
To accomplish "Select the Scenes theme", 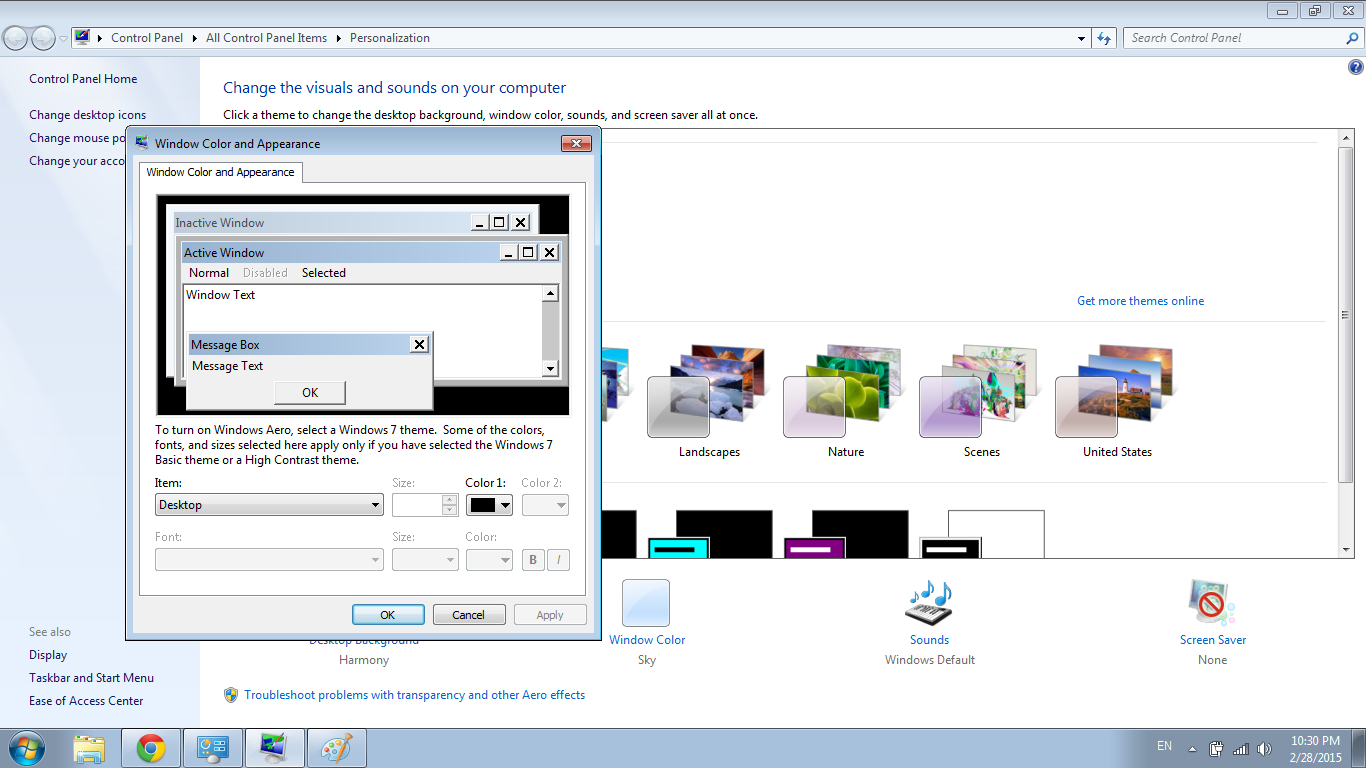I will (981, 402).
